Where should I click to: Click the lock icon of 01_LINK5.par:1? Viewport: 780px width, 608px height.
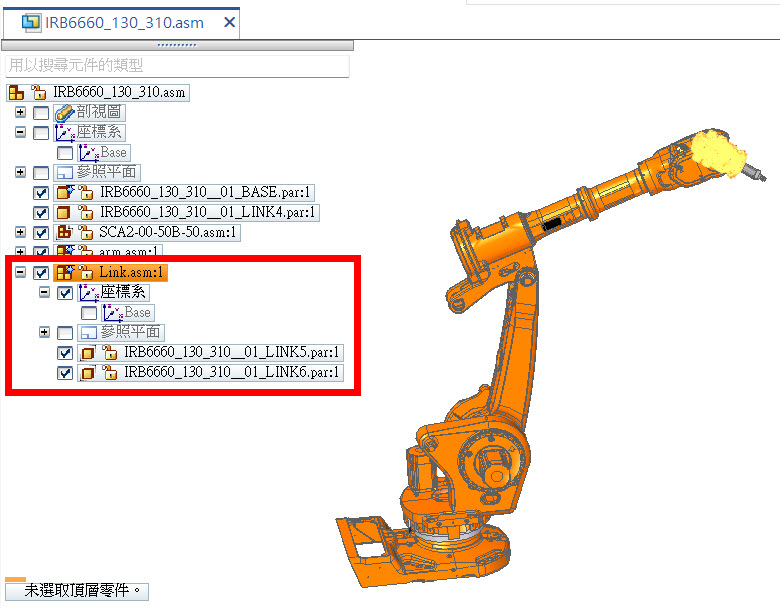pos(110,353)
